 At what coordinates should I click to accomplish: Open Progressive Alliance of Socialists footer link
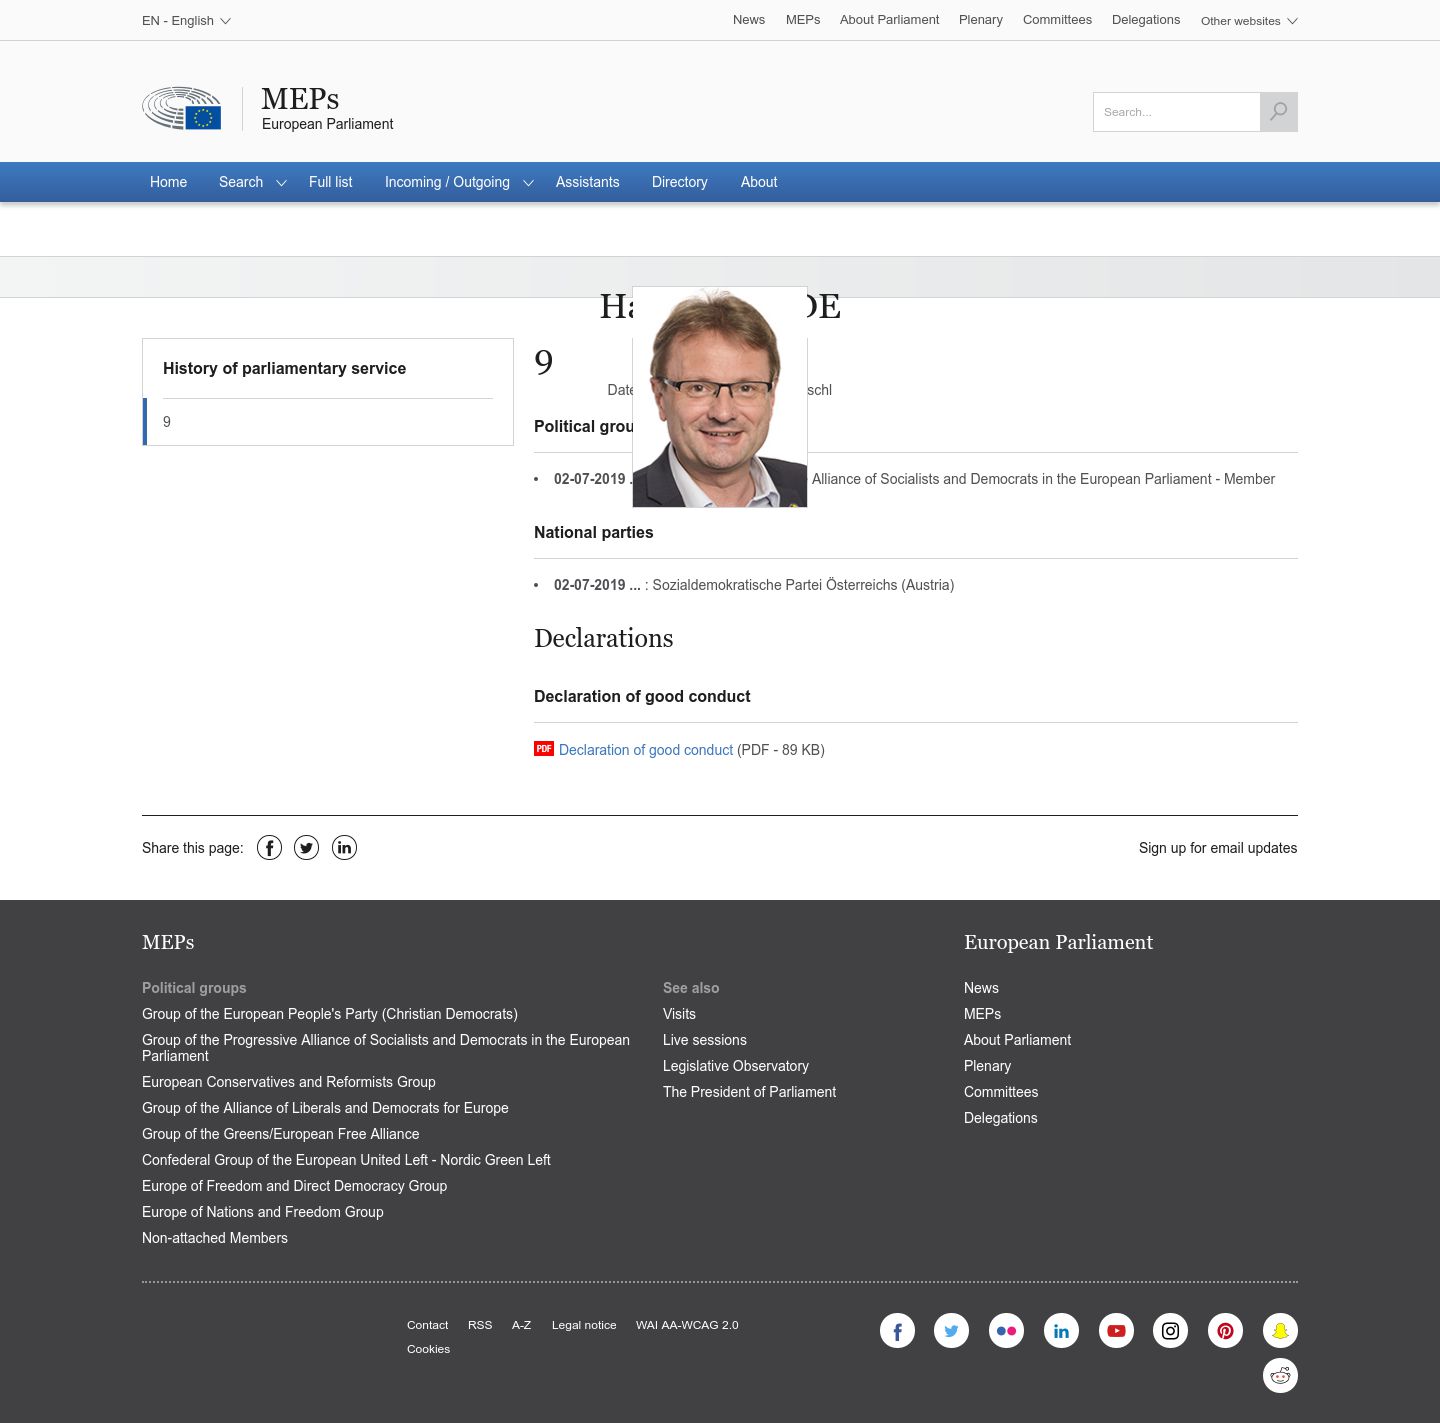click(386, 1048)
